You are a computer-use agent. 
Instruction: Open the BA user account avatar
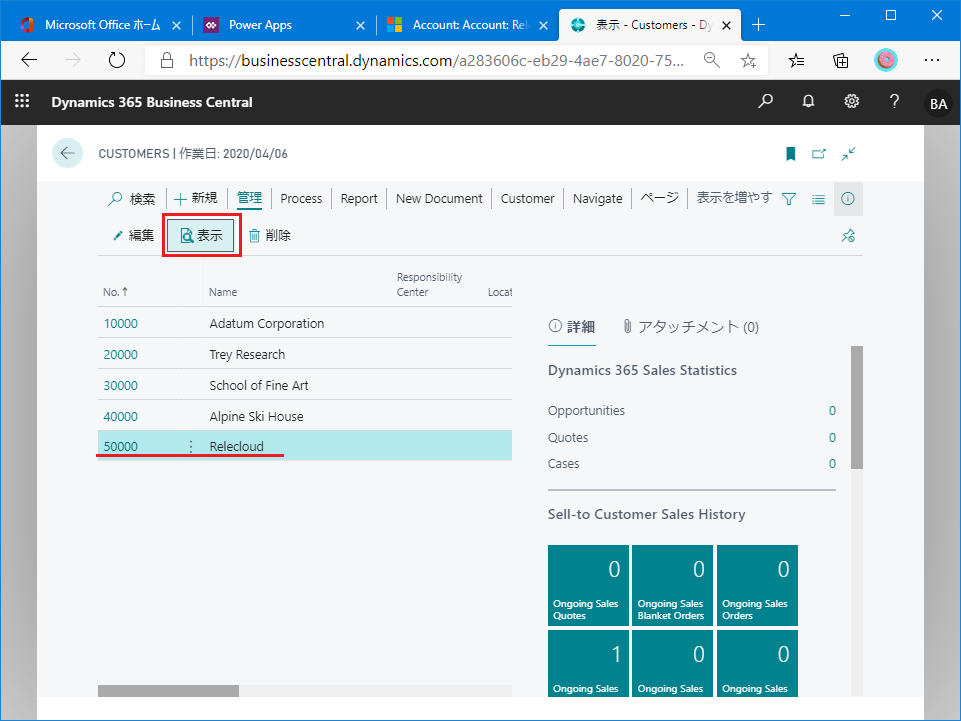click(938, 104)
